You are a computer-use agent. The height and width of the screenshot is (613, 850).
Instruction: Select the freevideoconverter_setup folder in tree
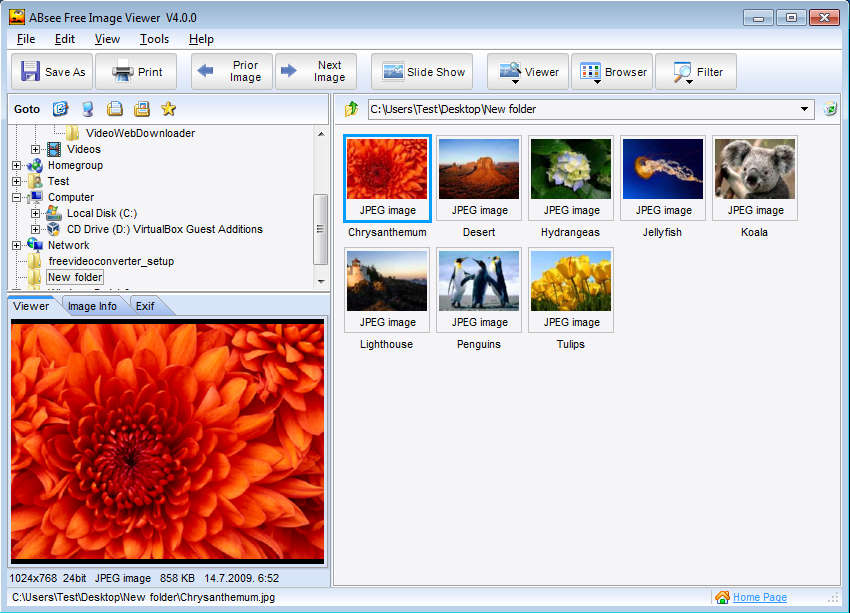click(x=111, y=261)
